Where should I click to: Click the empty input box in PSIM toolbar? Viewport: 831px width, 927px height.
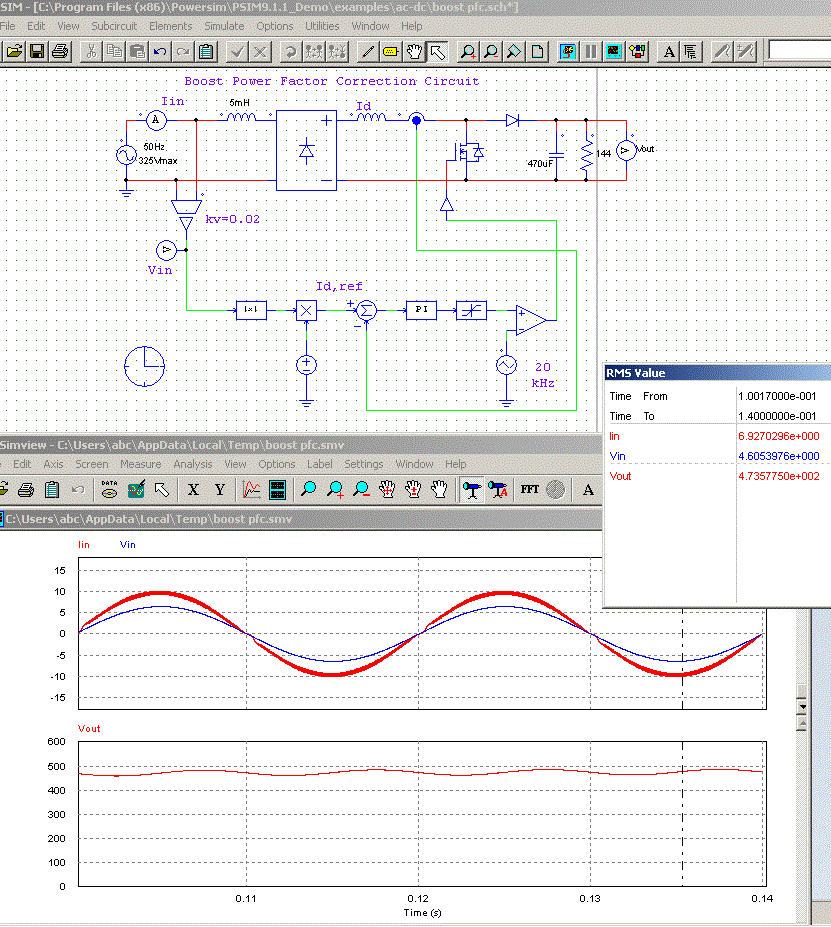800,51
